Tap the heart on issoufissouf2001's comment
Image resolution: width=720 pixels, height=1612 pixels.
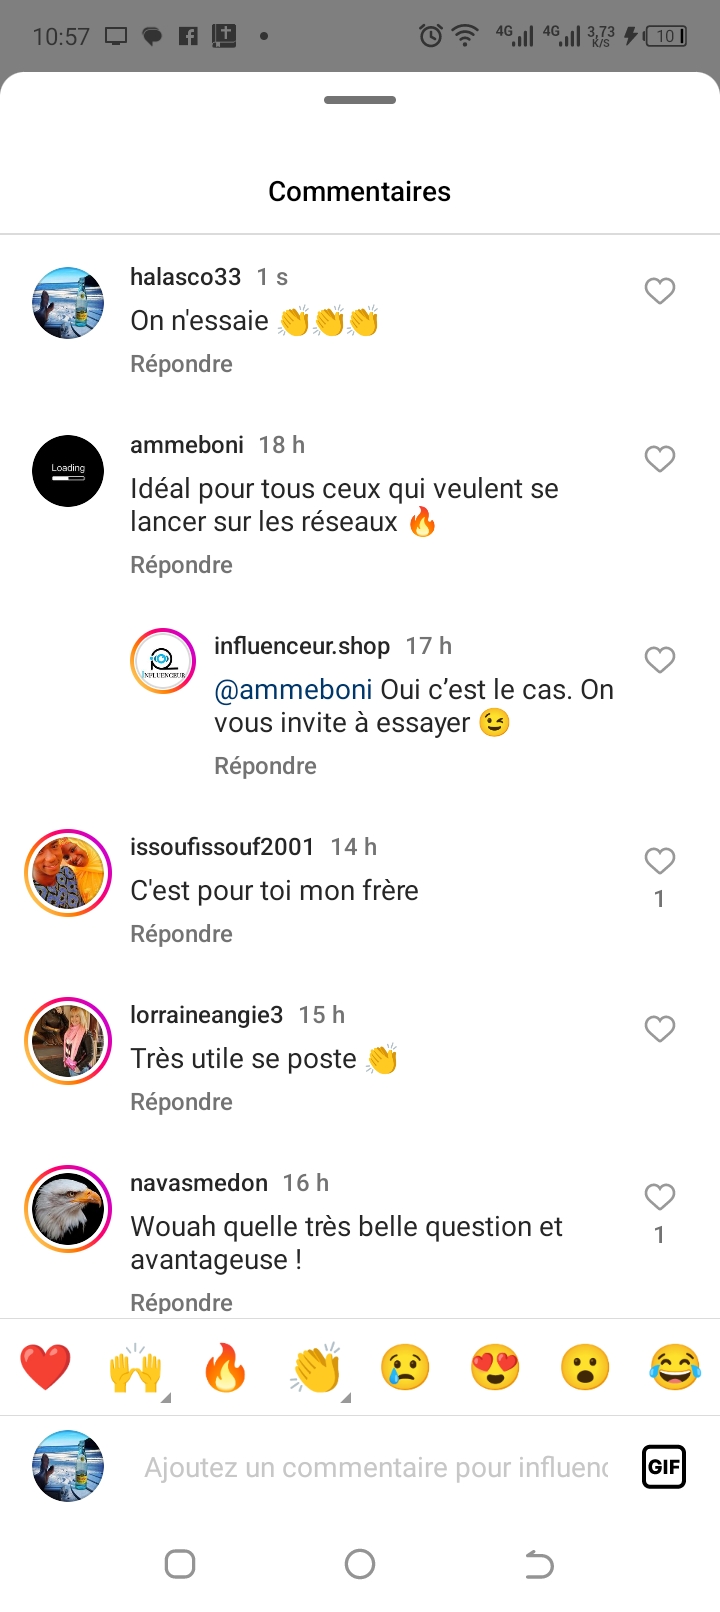(659, 861)
